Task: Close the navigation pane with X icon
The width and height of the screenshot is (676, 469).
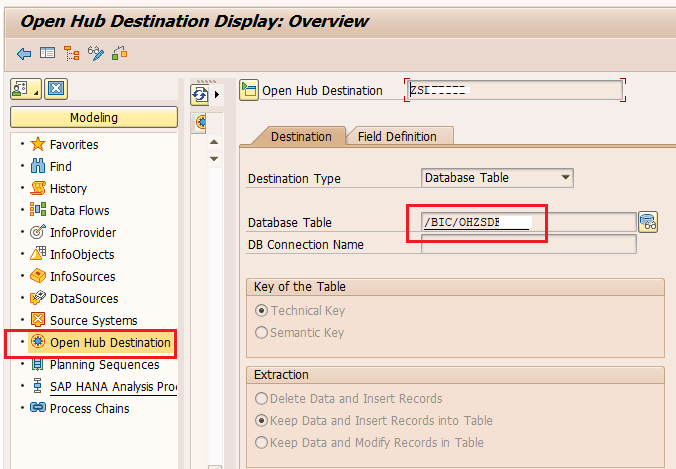Action: 56,89
